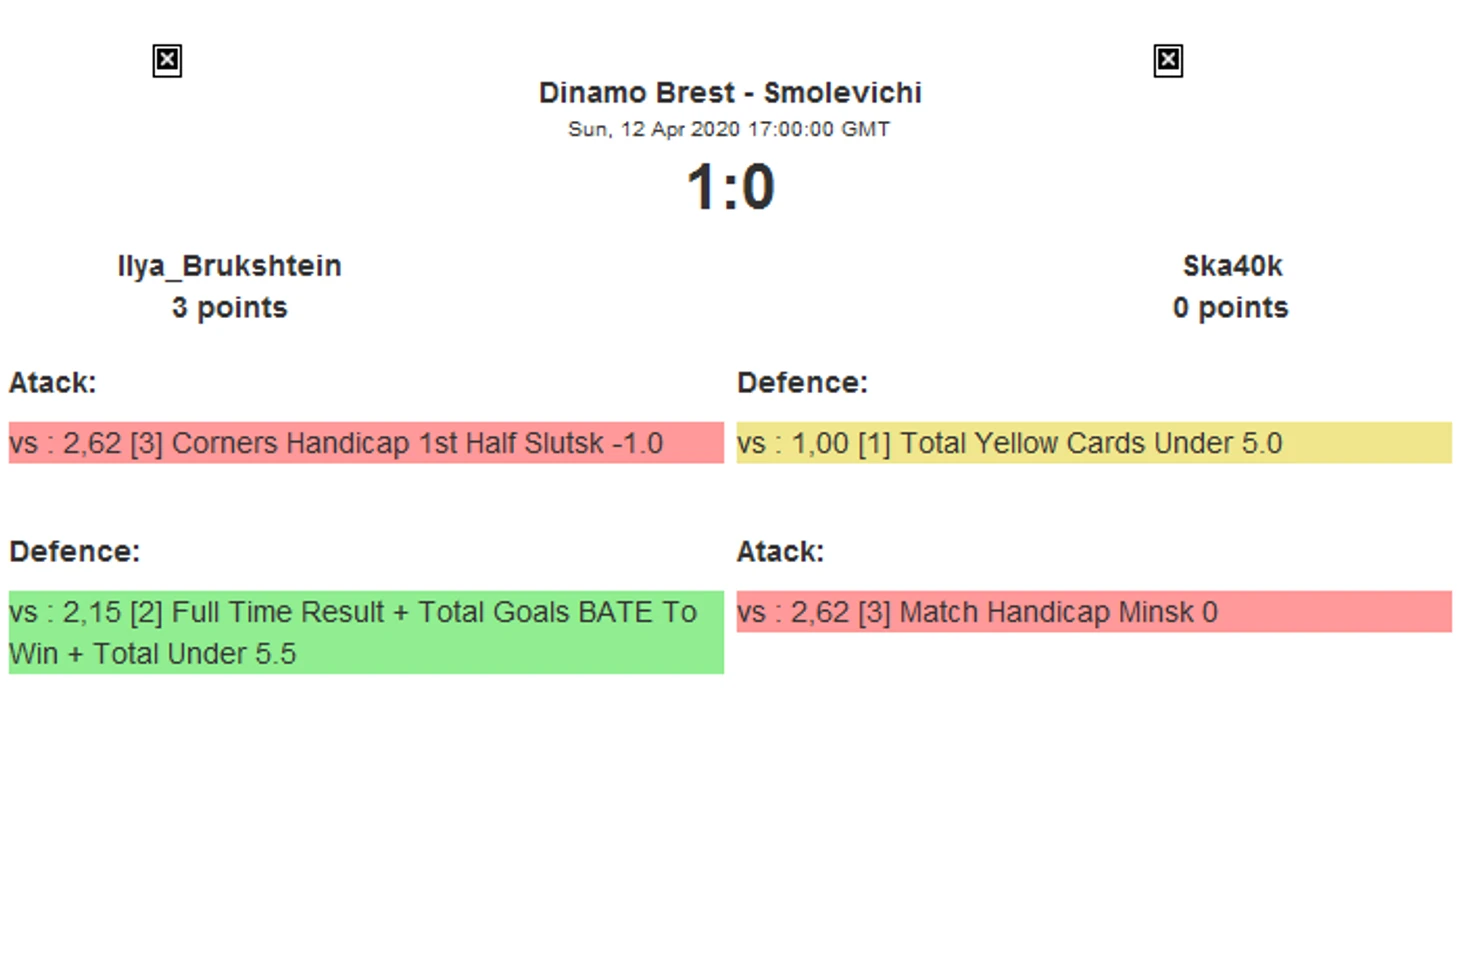
Task: Click the 2,62 odds in Corners Handicap row
Action: pyautogui.click(x=92, y=444)
